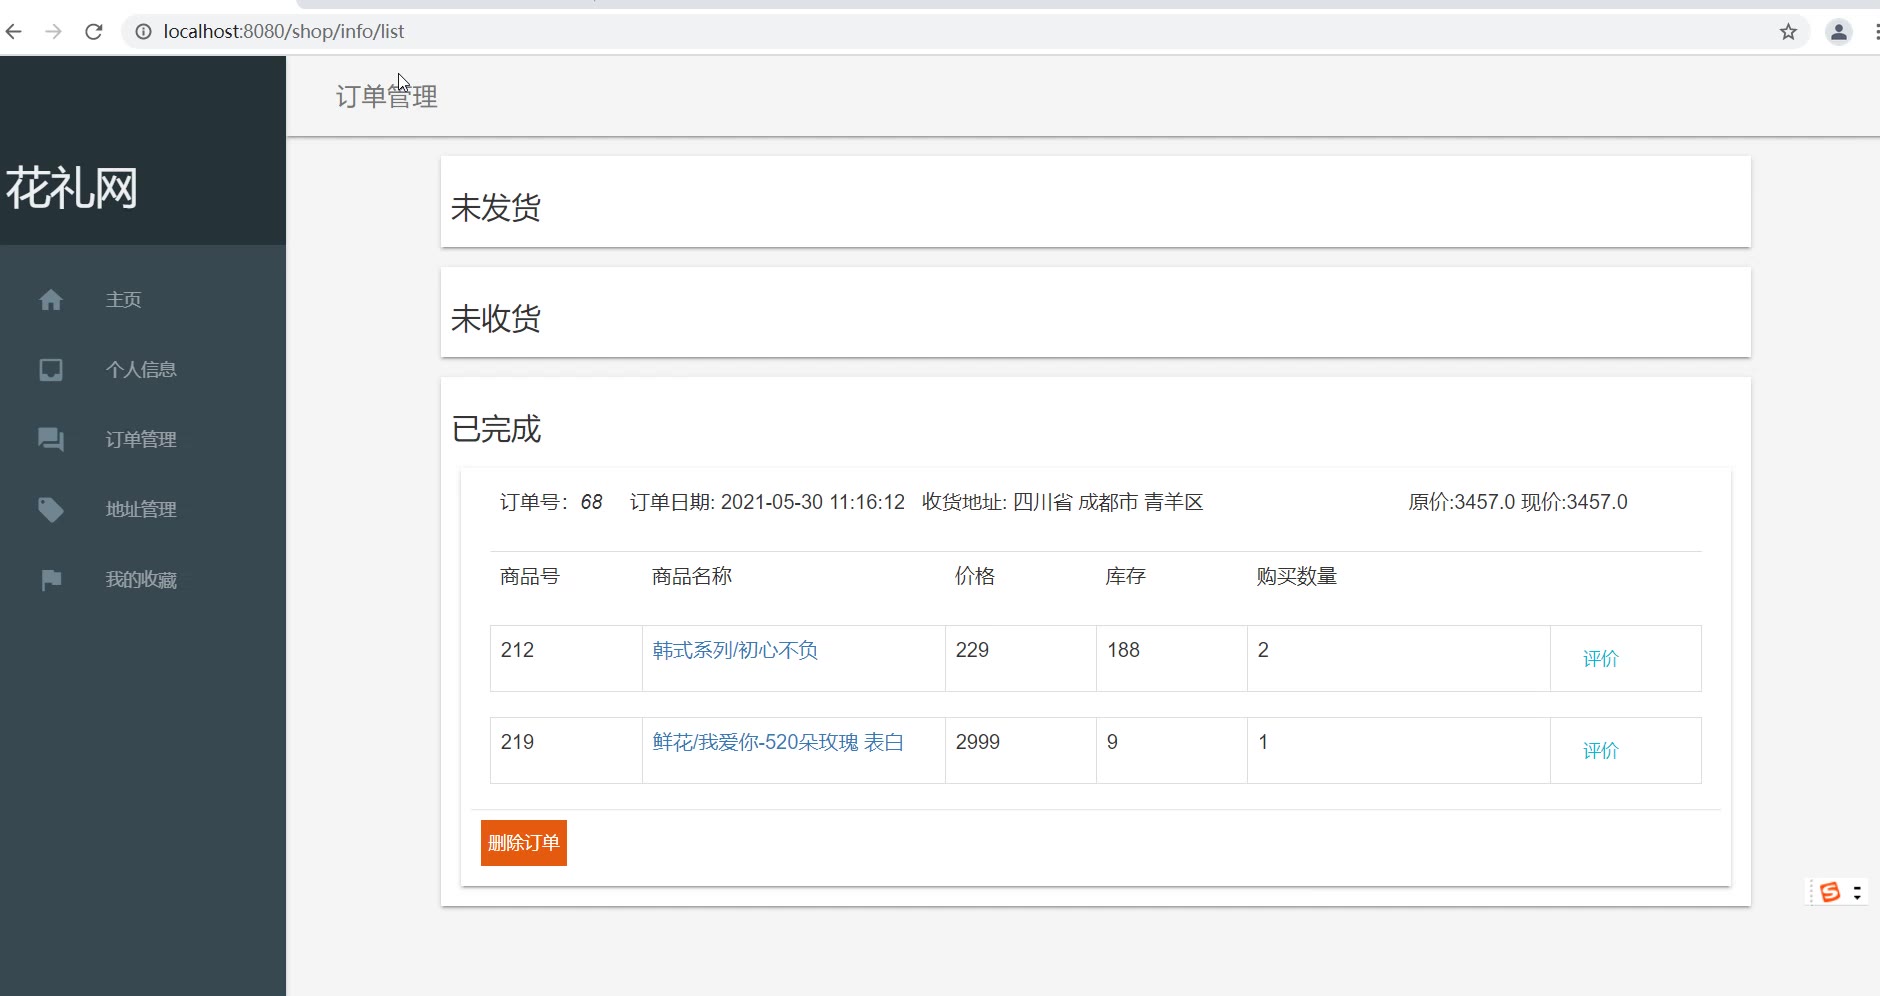Click the site information icon in address bar
This screenshot has width=1880, height=996.
point(143,32)
